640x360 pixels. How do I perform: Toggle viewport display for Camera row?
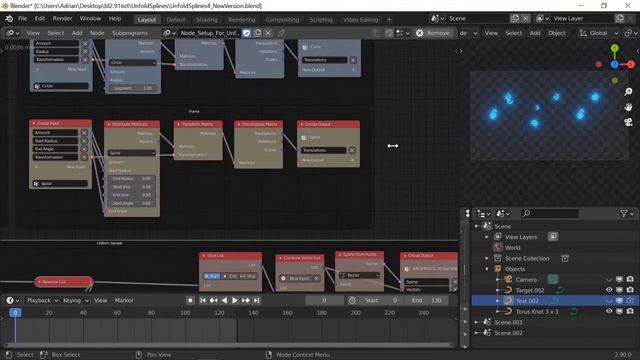click(x=620, y=280)
